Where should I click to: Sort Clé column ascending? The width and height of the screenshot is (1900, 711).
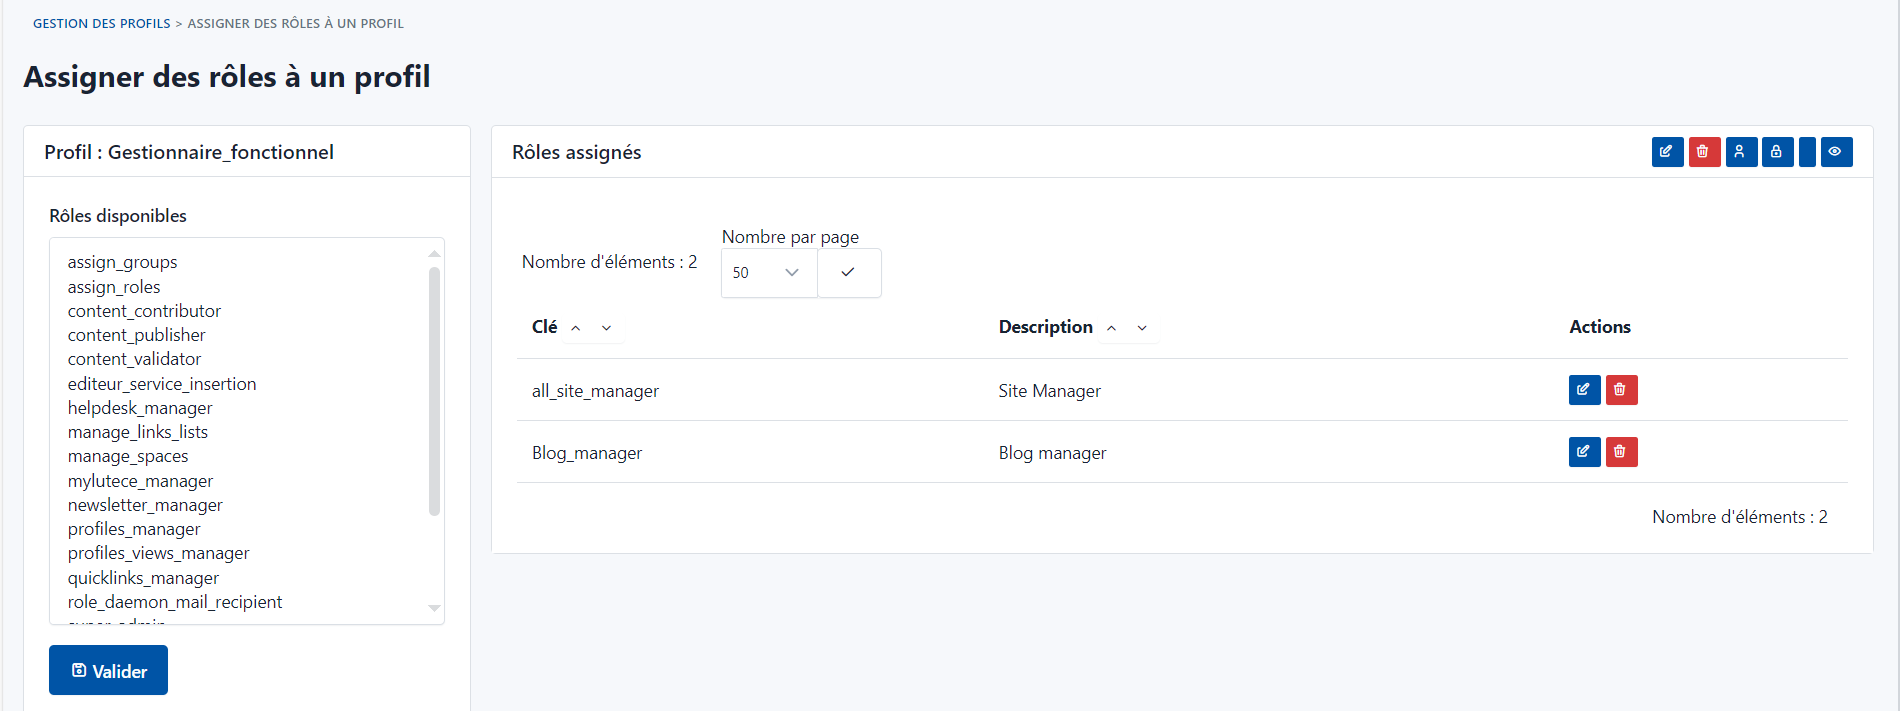click(x=576, y=328)
